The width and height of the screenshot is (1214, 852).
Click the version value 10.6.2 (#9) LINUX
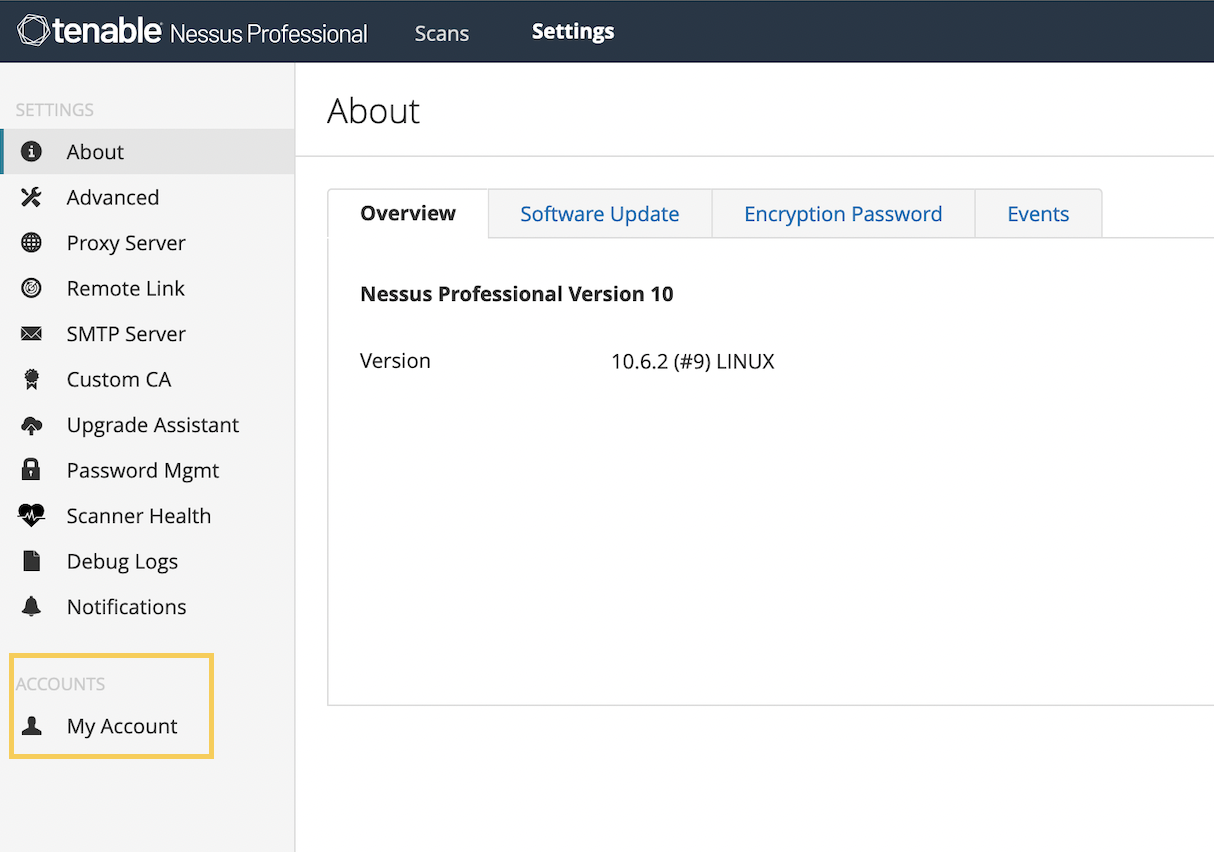(x=693, y=361)
